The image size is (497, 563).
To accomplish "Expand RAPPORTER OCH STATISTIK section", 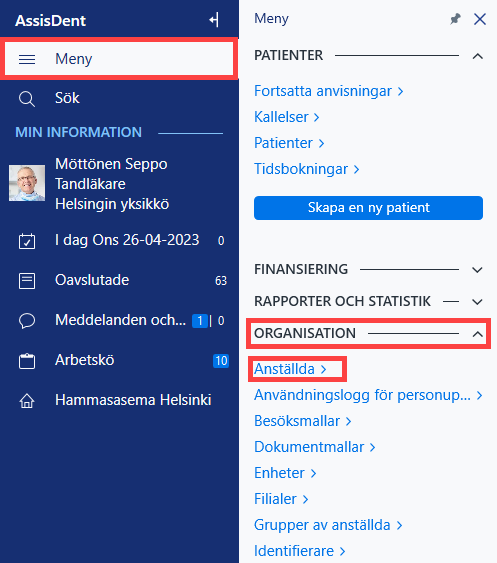I will click(x=477, y=302).
